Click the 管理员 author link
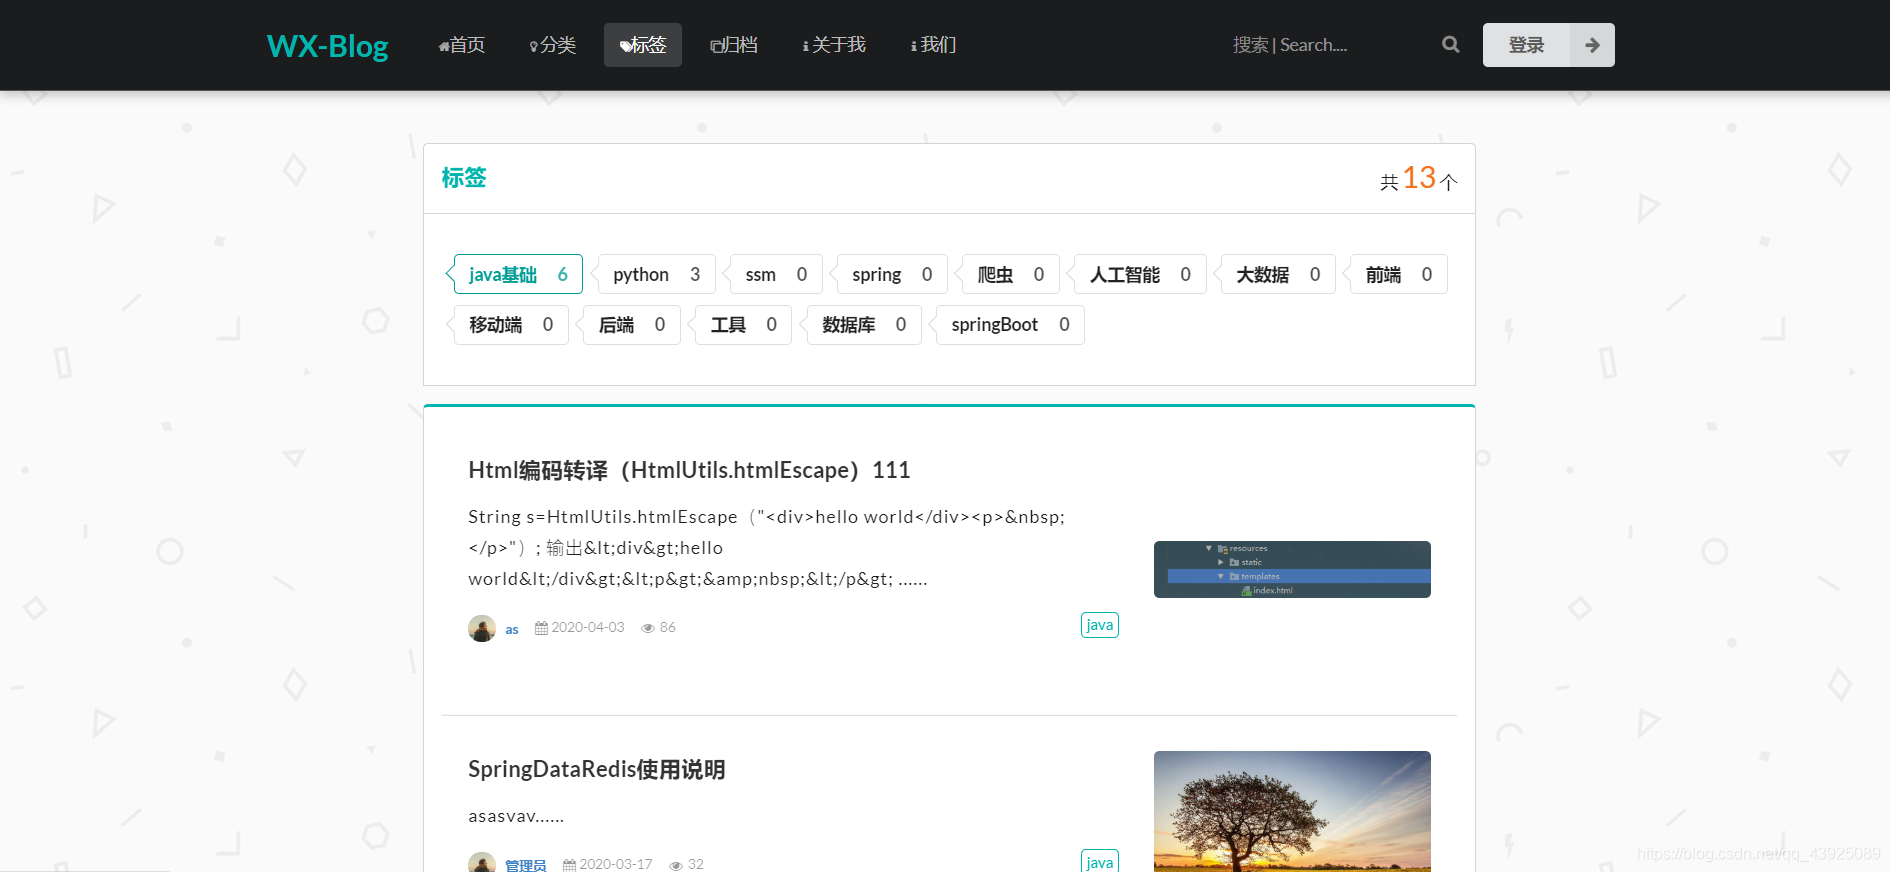1890x872 pixels. [x=525, y=865]
